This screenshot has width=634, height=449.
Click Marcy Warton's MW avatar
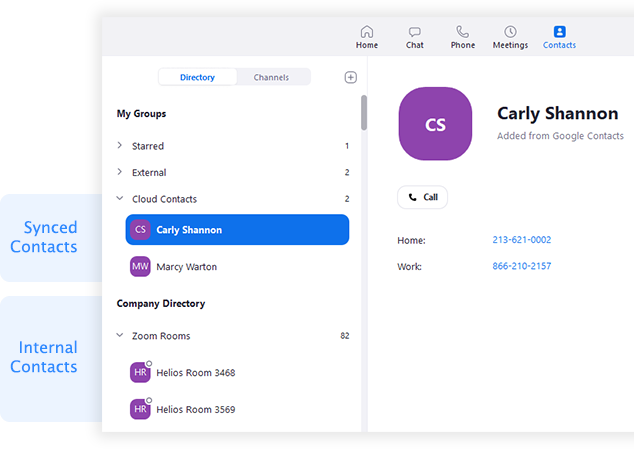(x=141, y=267)
